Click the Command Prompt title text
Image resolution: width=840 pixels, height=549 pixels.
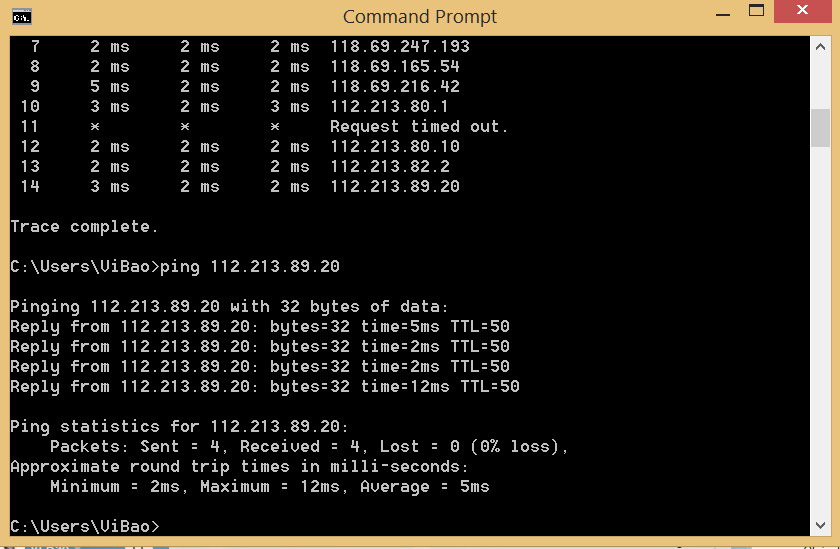pos(419,17)
